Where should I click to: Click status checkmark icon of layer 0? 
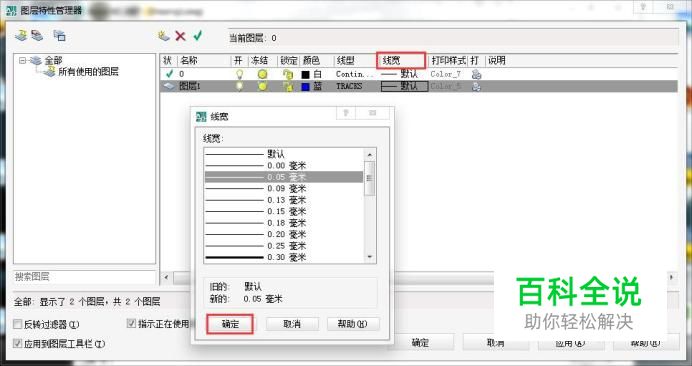168,74
